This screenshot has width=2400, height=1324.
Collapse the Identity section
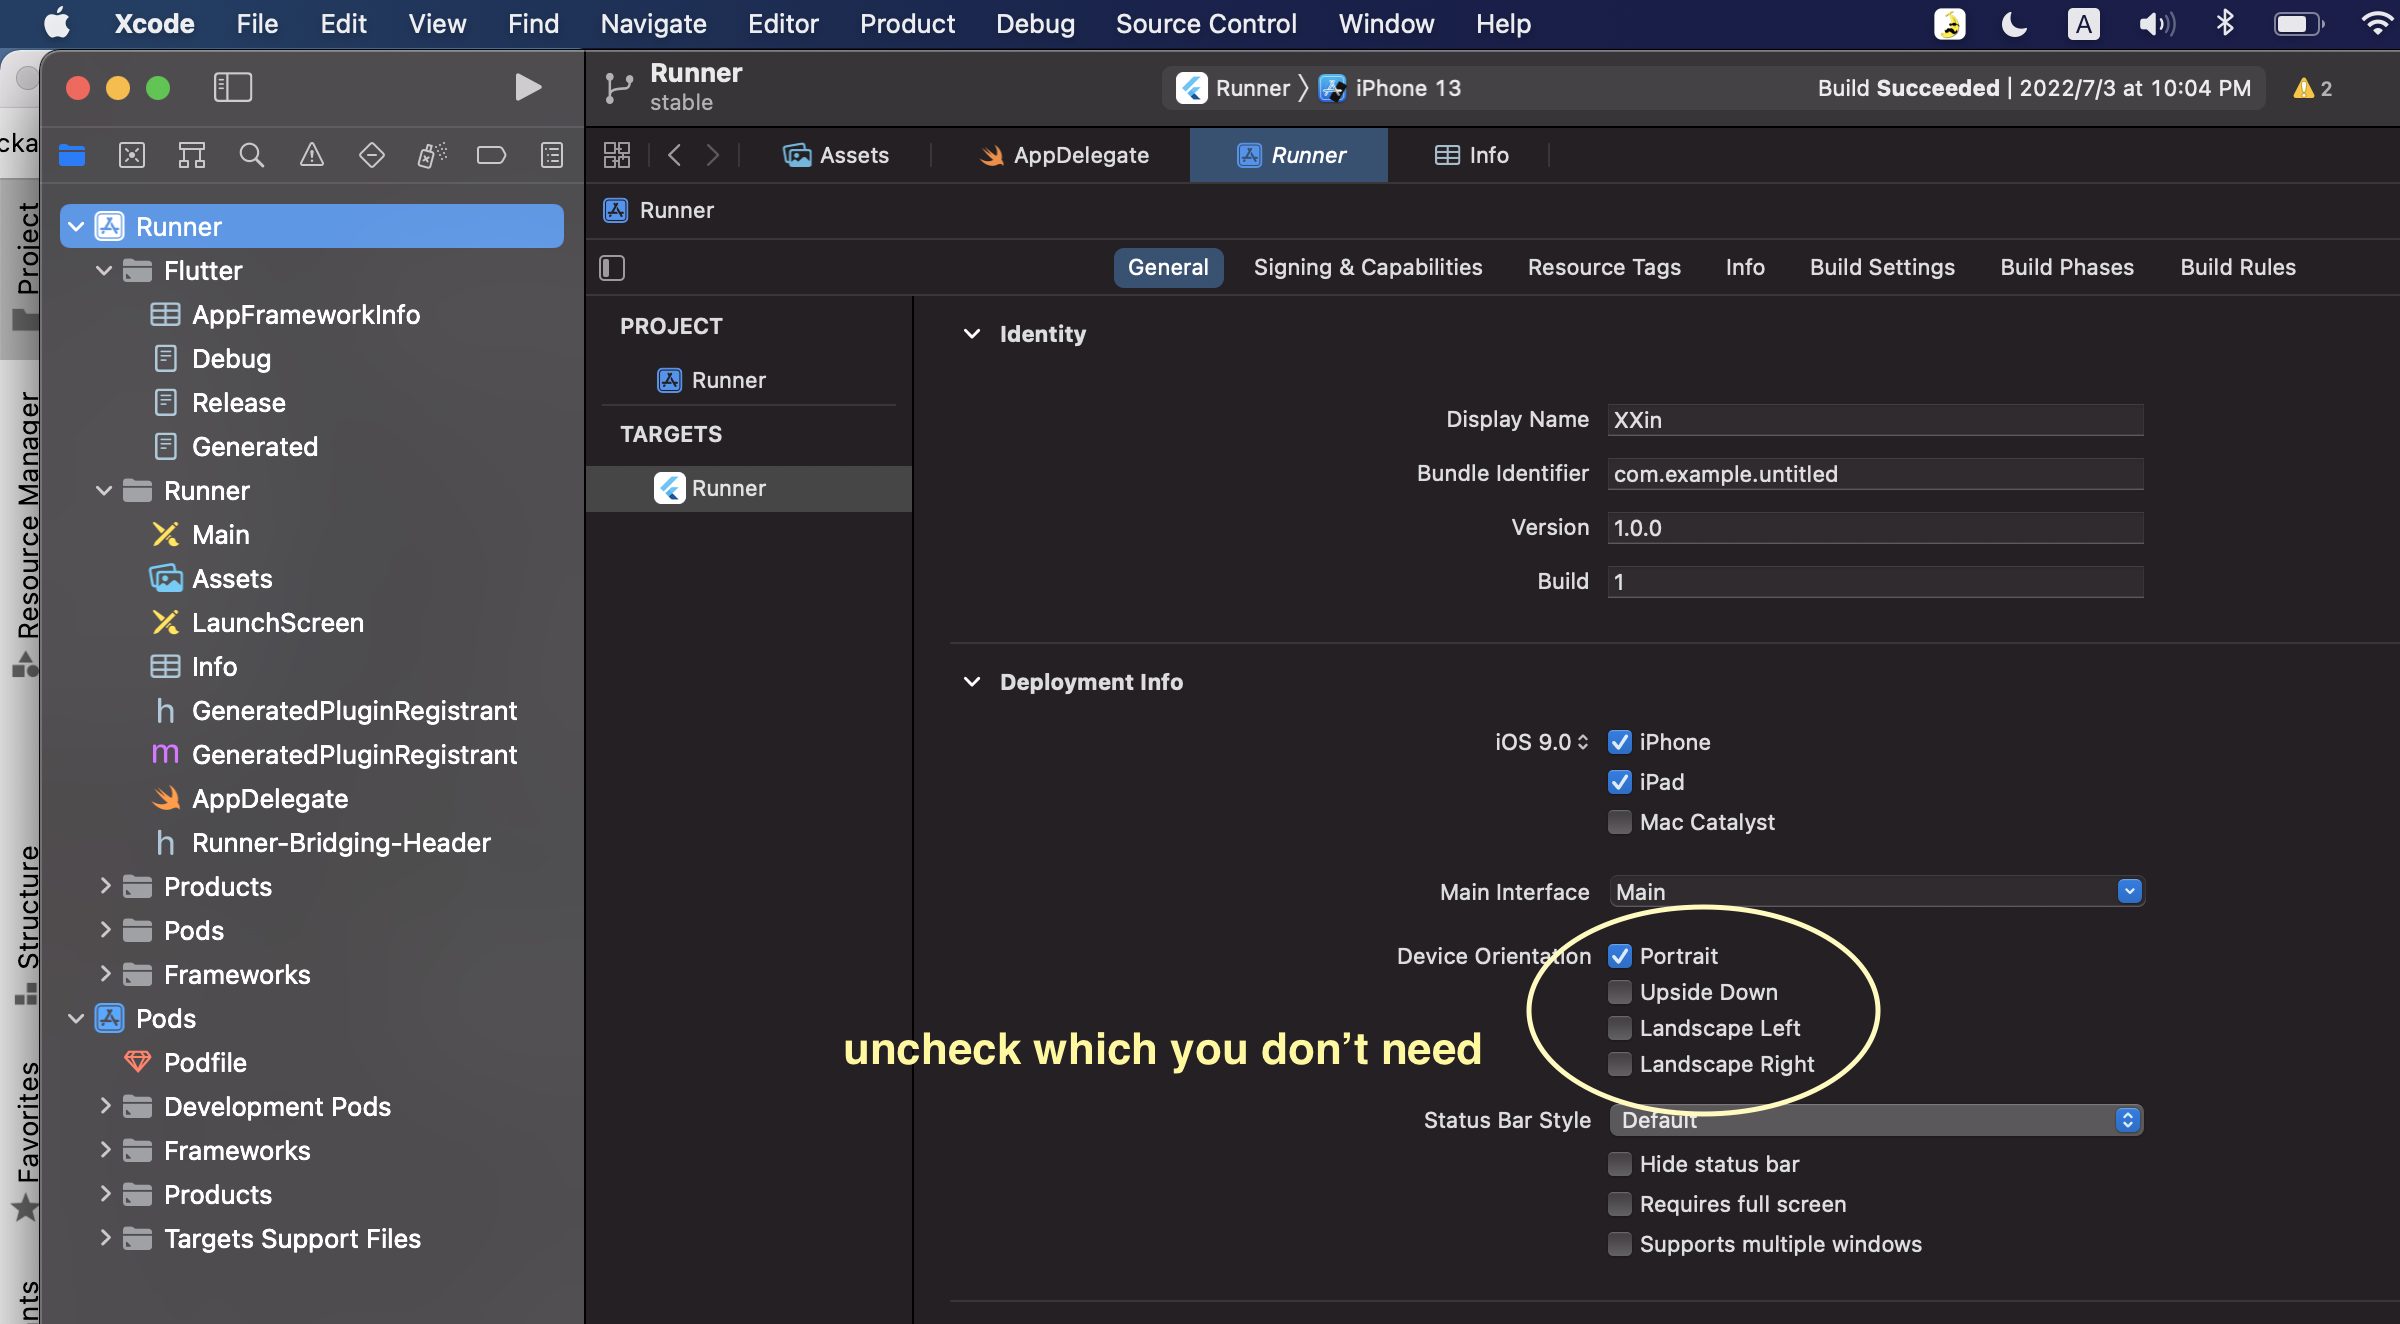(972, 334)
